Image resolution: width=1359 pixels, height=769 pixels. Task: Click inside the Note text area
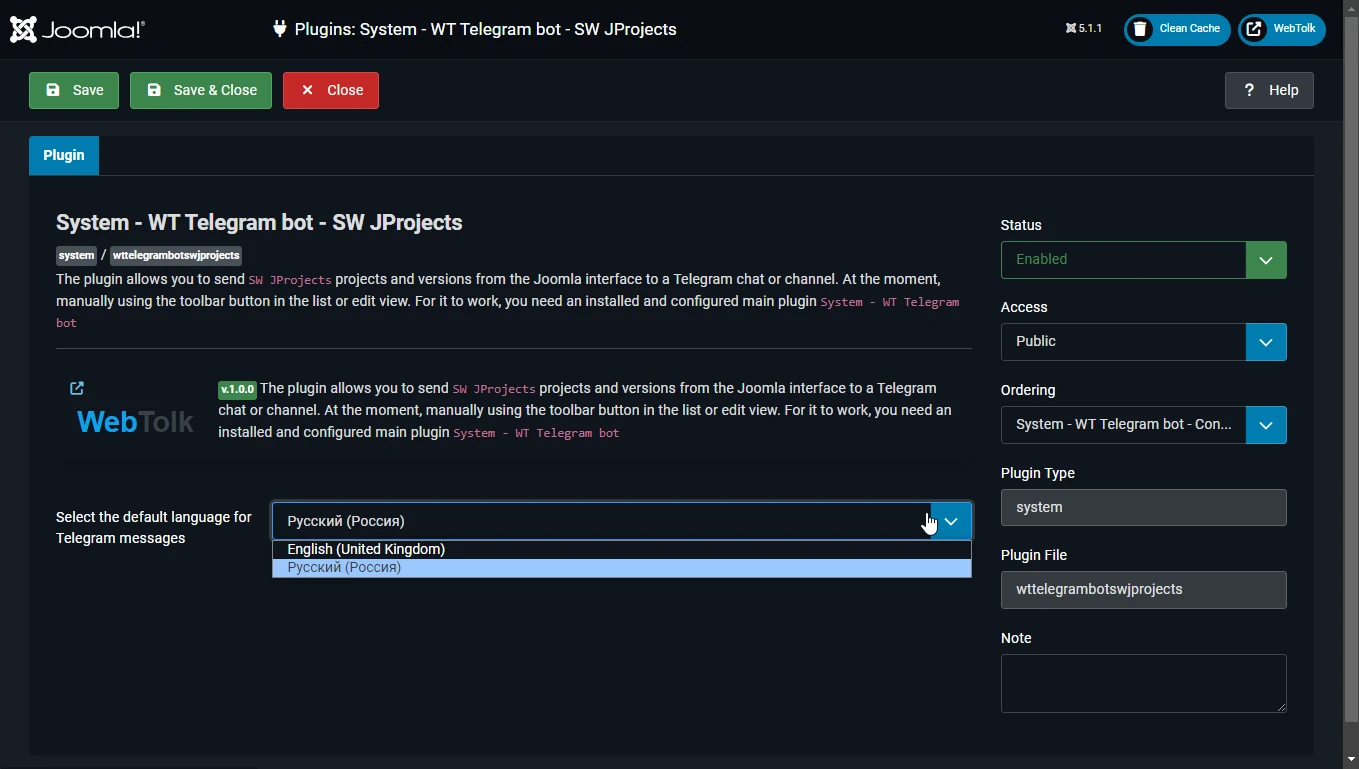pyautogui.click(x=1143, y=683)
